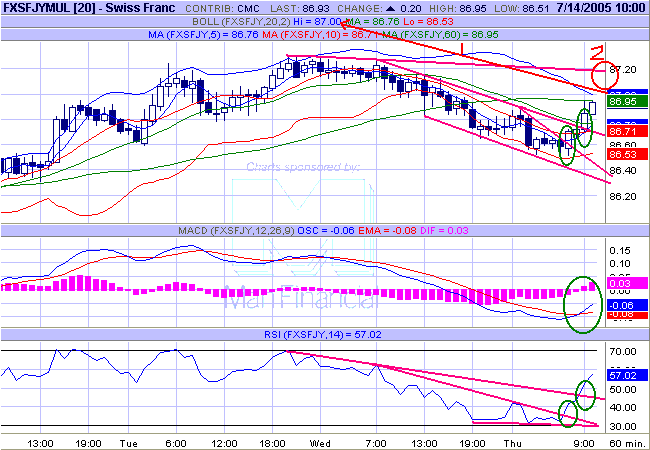
Task: Click the Wed label on time axis
Action: [320, 444]
